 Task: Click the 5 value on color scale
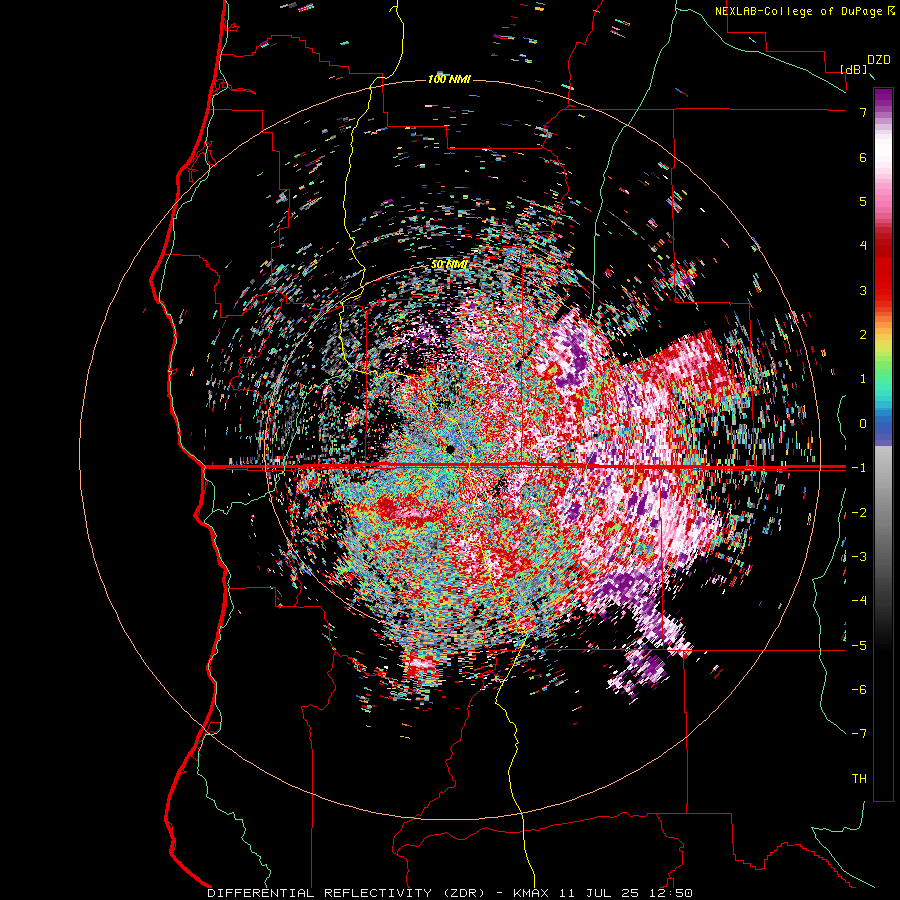pos(863,201)
